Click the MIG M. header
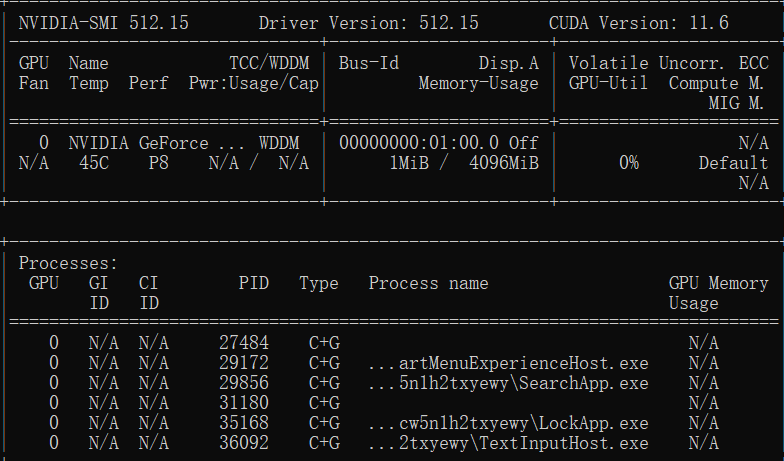Viewport: 784px width, 461px height. pos(736,103)
